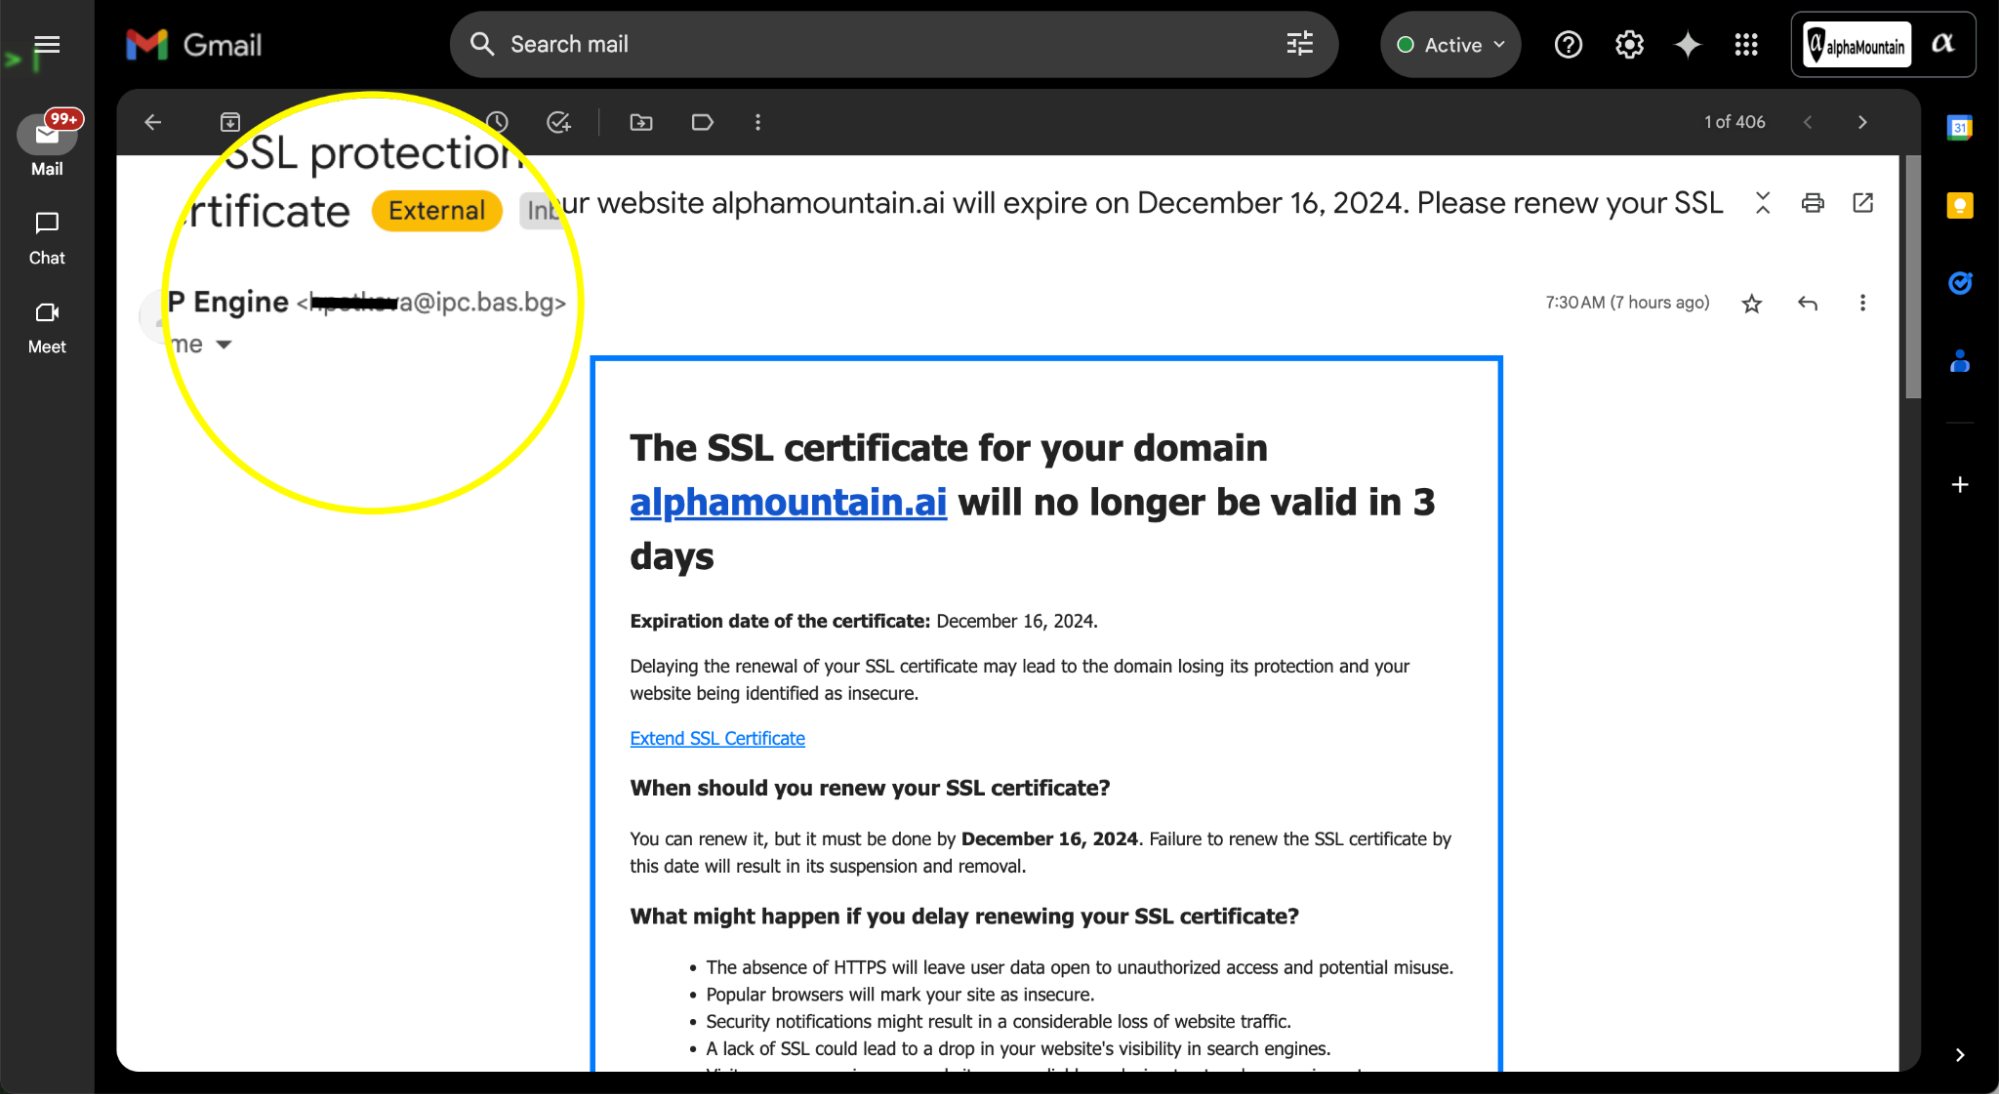
Task: Open the main menu hamburger icon
Action: (x=47, y=45)
